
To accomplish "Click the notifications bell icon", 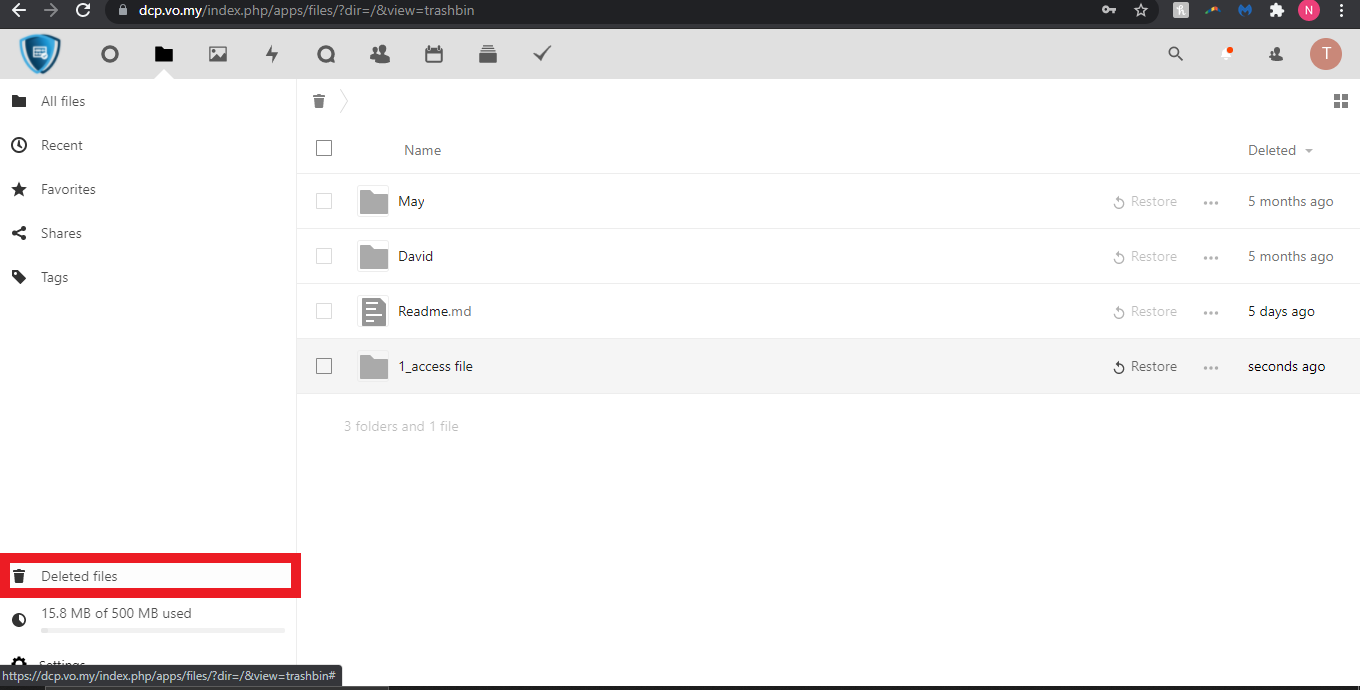I will (x=1226, y=54).
